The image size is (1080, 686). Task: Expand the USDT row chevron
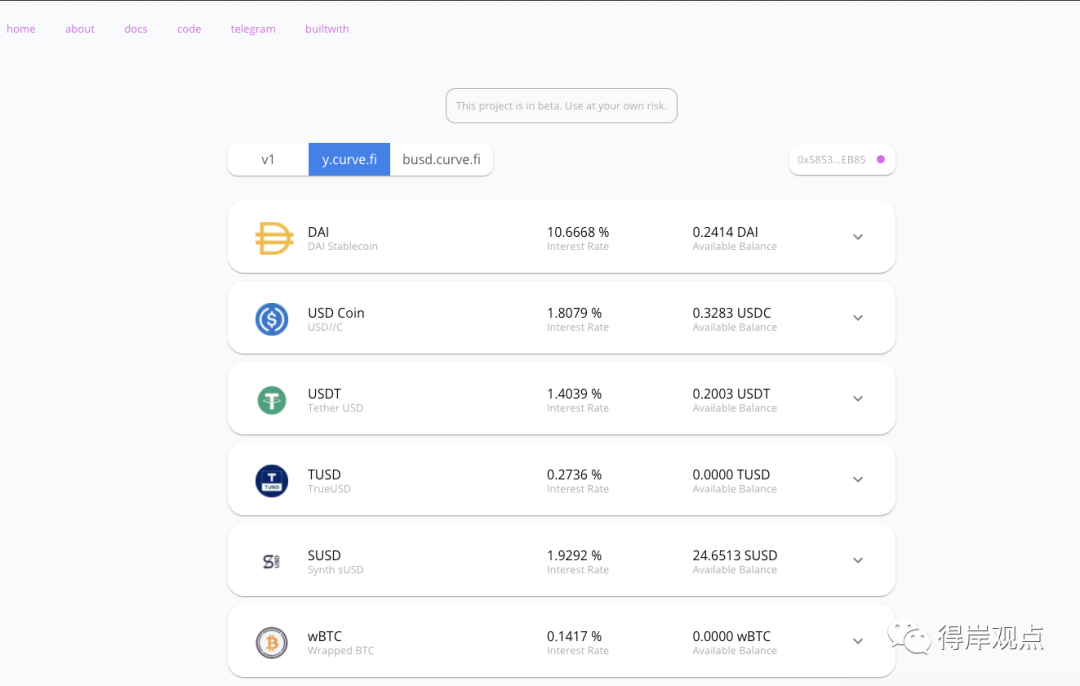(x=858, y=399)
